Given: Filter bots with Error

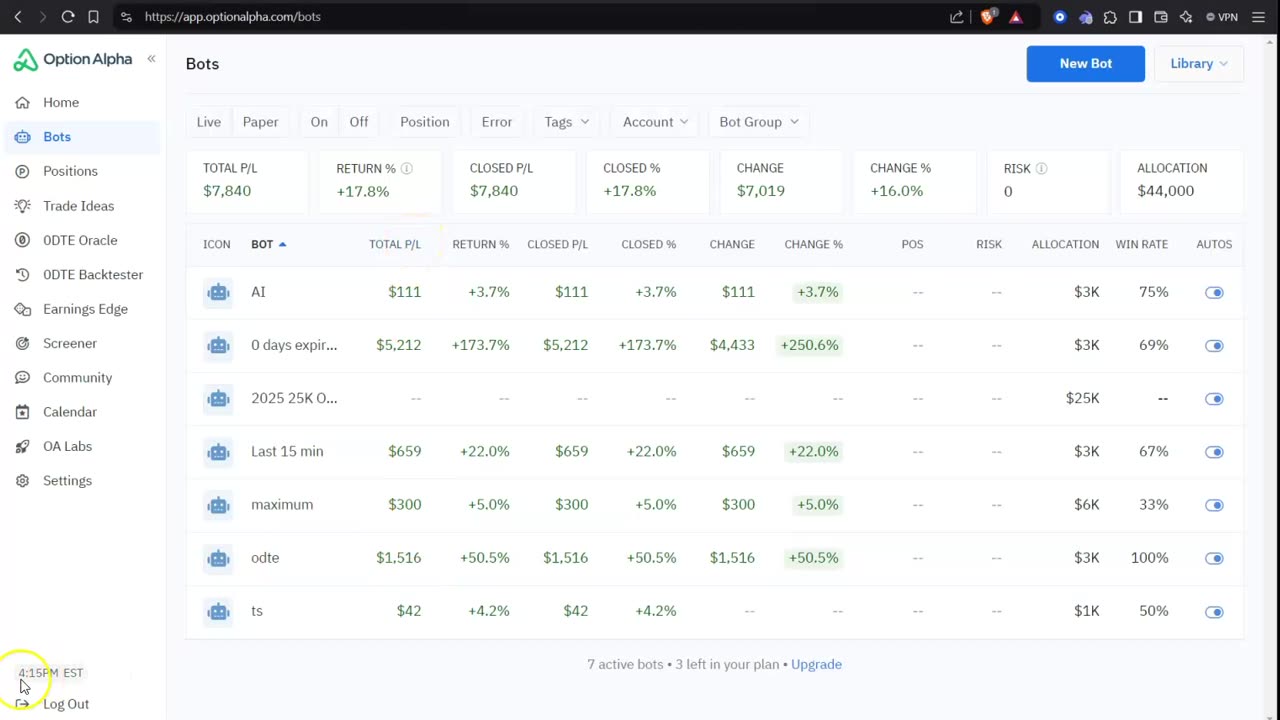Looking at the screenshot, I should pyautogui.click(x=497, y=122).
